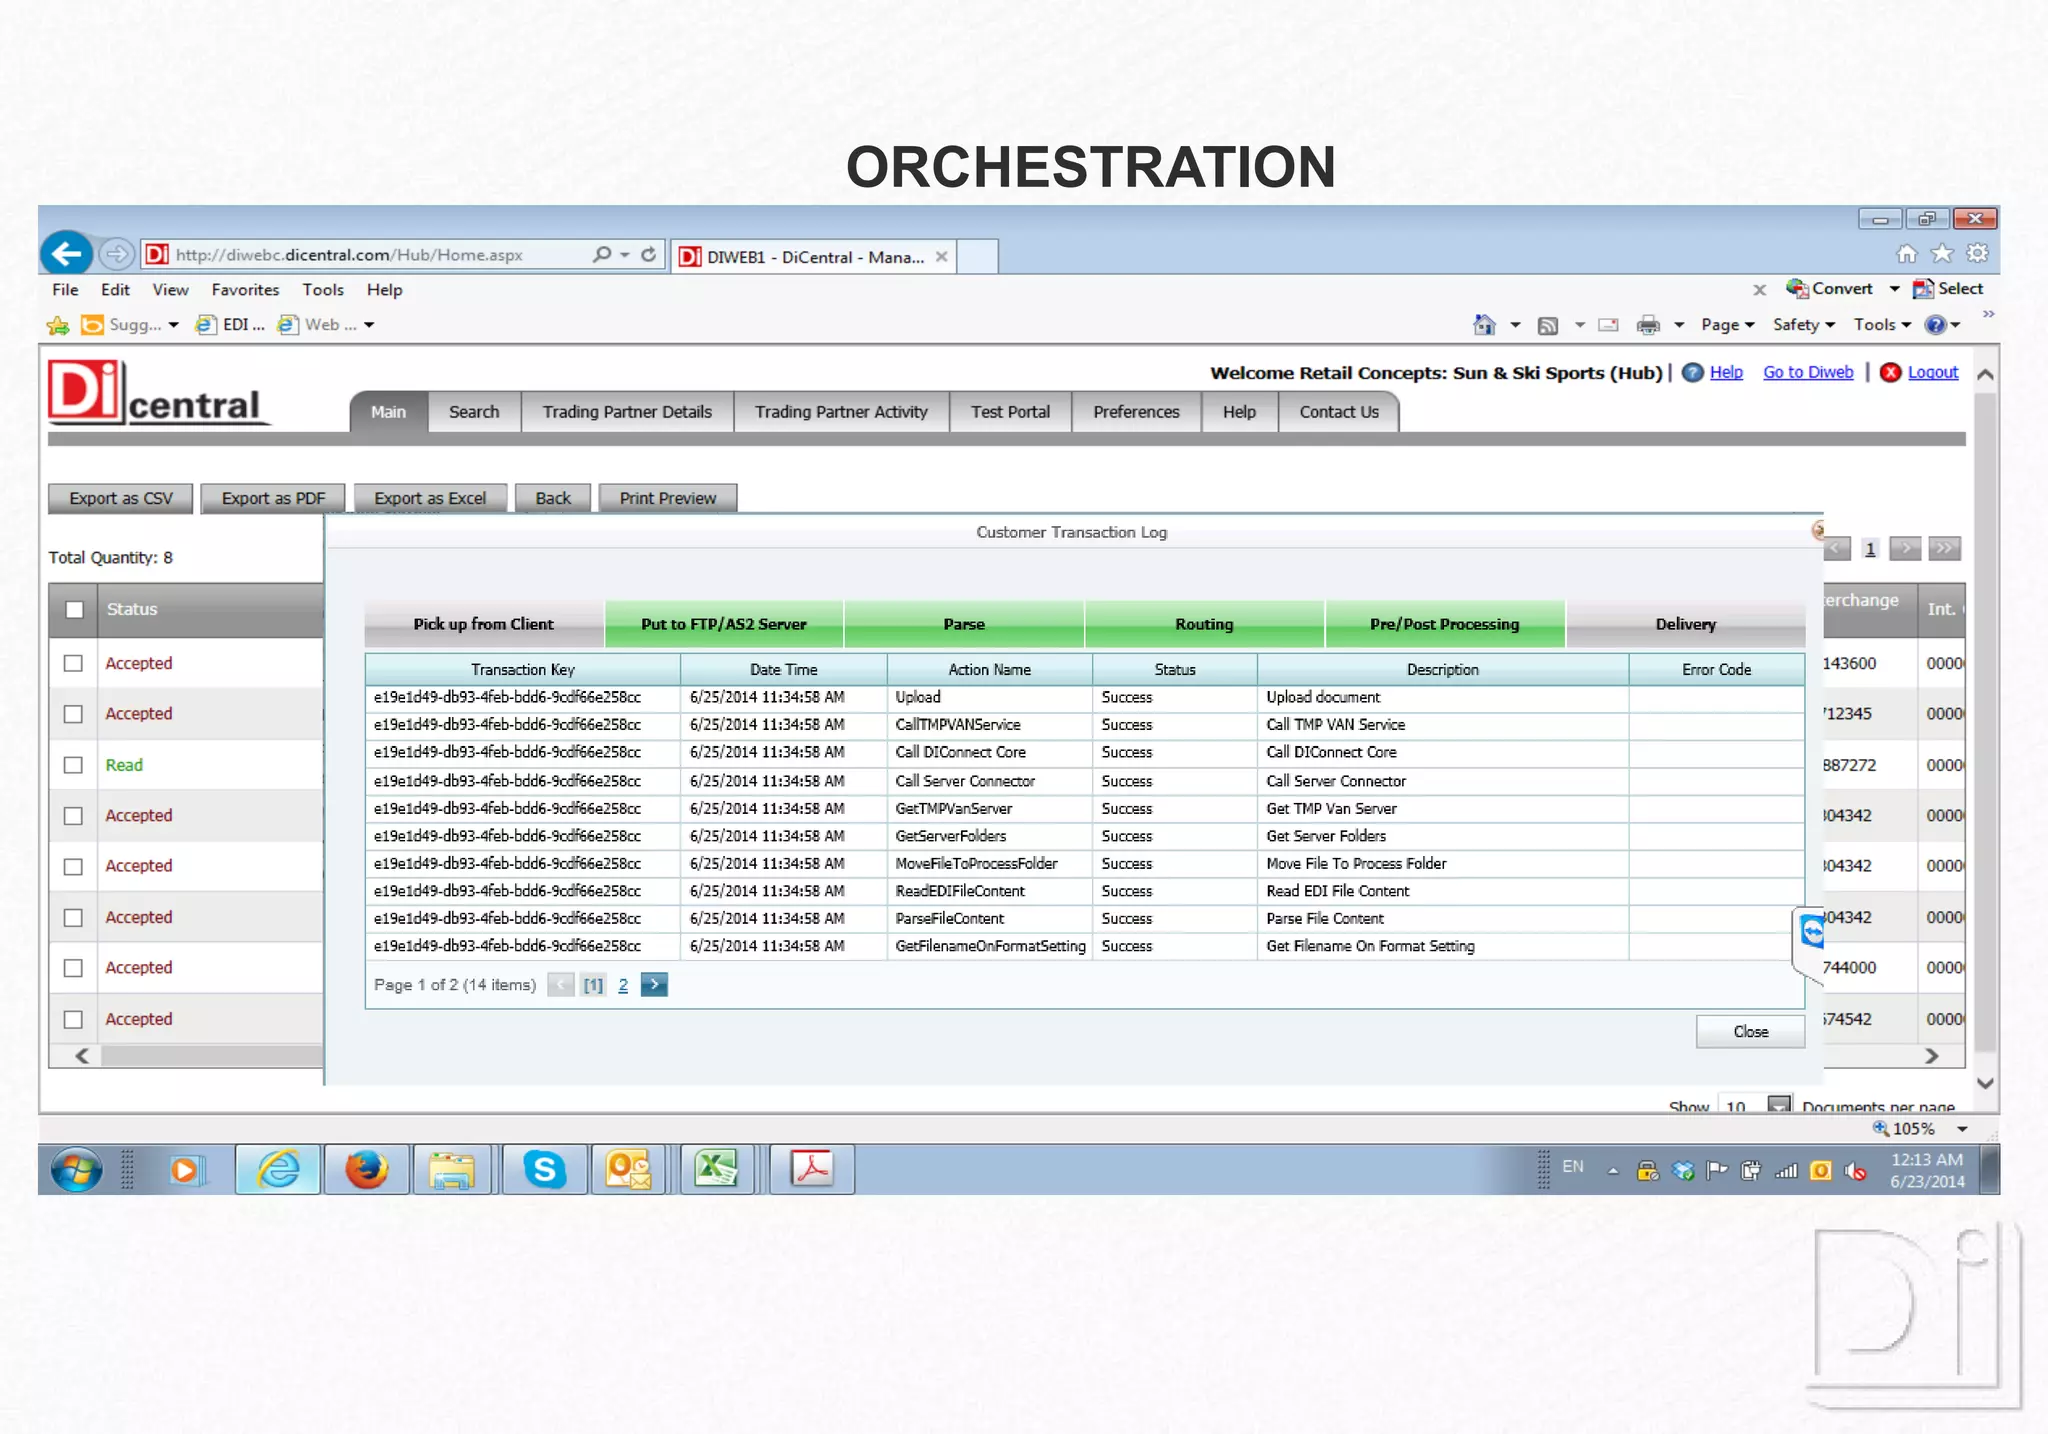The image size is (2048, 1434).
Task: Click the Windows Start orb
Action: point(77,1169)
